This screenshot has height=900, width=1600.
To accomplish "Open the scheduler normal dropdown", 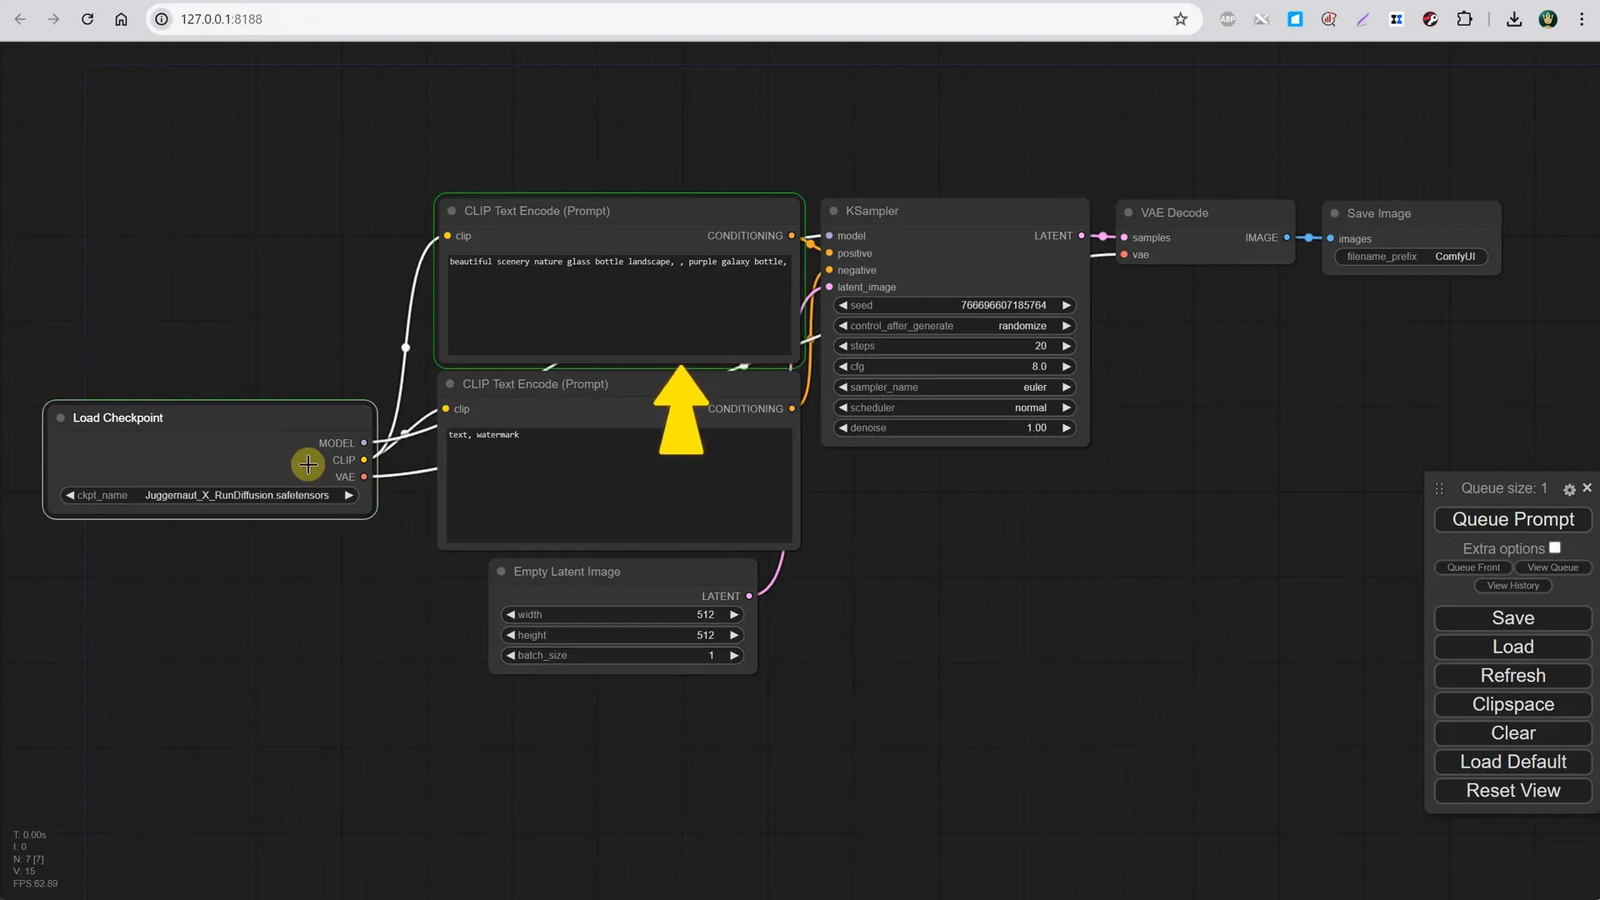I will pos(955,408).
